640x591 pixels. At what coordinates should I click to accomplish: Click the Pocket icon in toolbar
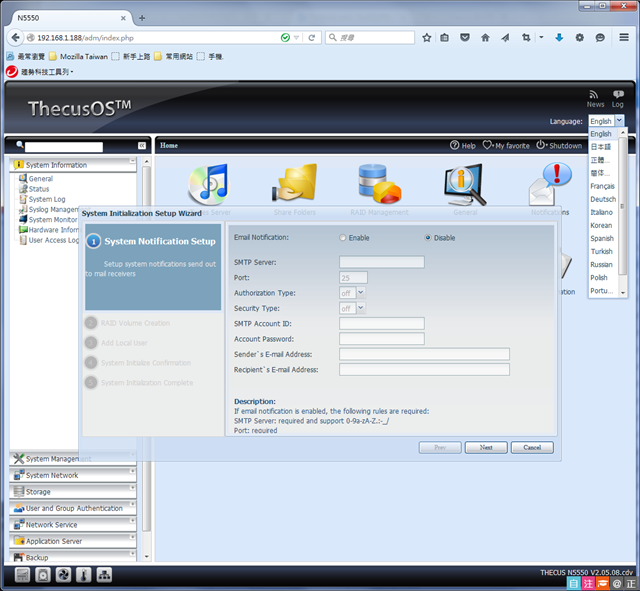[x=464, y=38]
